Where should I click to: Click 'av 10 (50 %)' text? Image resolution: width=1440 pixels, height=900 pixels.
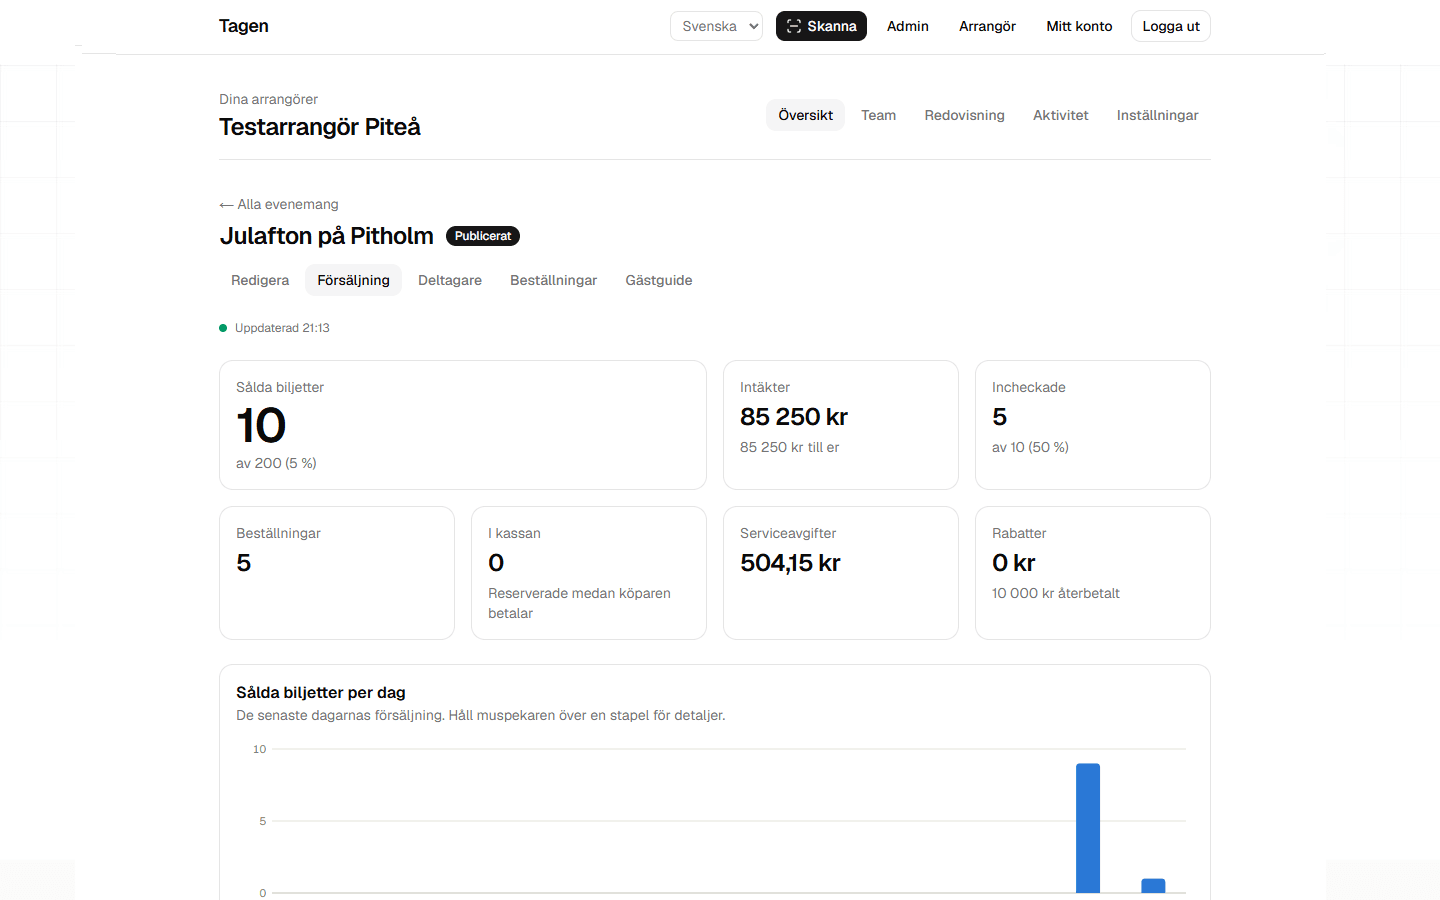(1030, 447)
